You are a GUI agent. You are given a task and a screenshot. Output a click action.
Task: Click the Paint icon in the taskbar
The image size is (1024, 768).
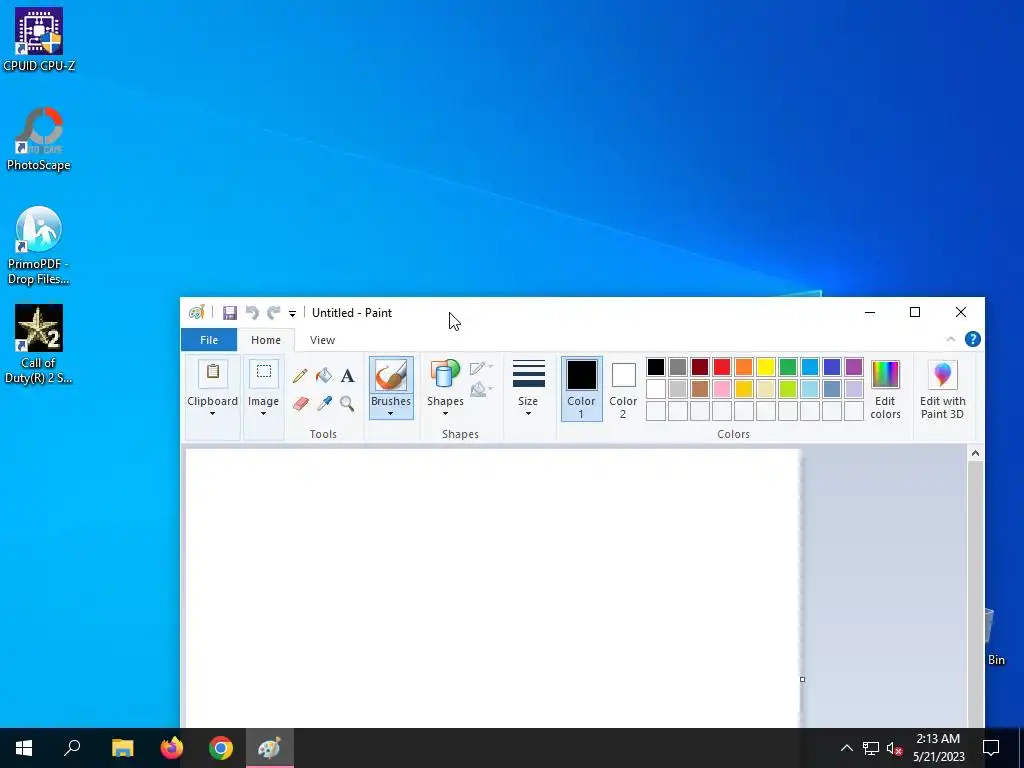click(270, 748)
